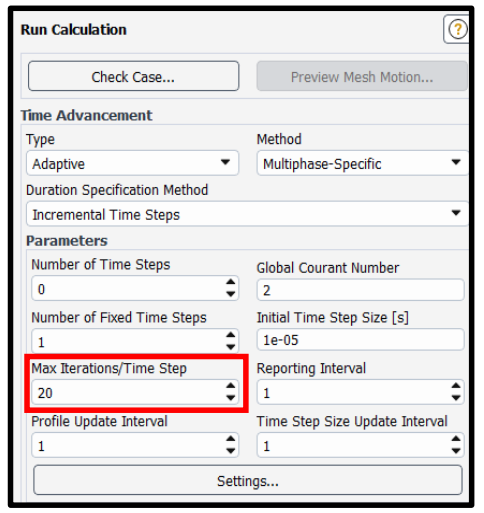Click the Number of Time Steps field
484x513 pixels.
pyautogui.click(x=128, y=288)
